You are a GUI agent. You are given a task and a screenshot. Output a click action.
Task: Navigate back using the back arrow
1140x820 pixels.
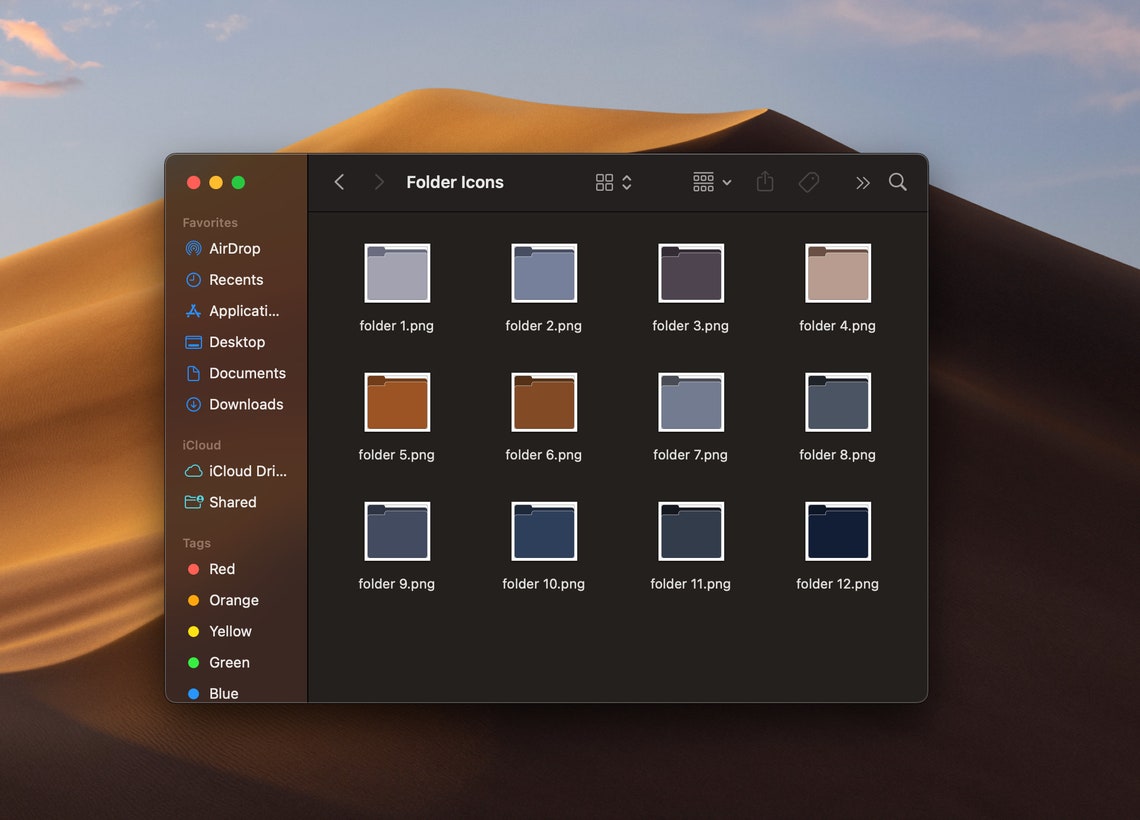click(x=339, y=182)
